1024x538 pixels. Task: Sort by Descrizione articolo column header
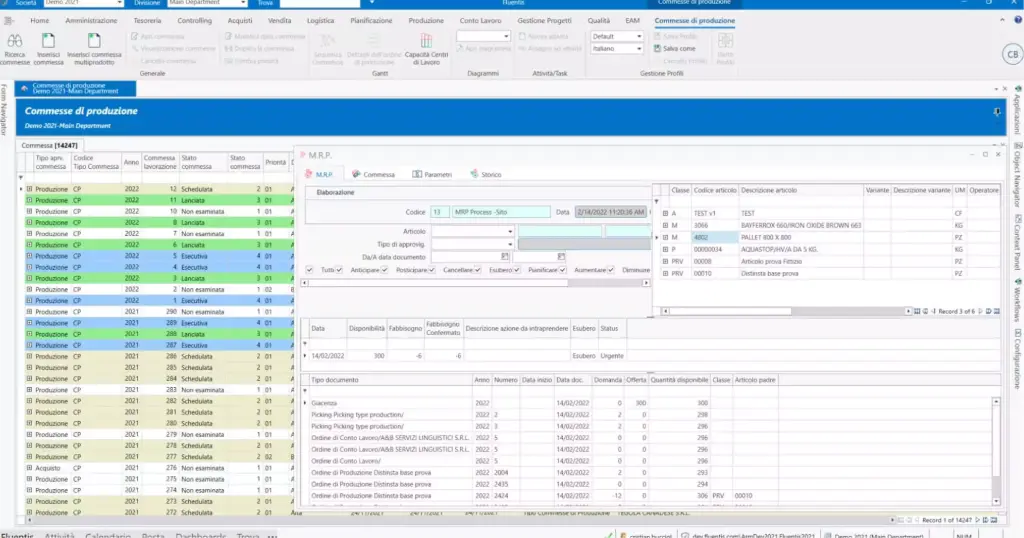click(800, 190)
